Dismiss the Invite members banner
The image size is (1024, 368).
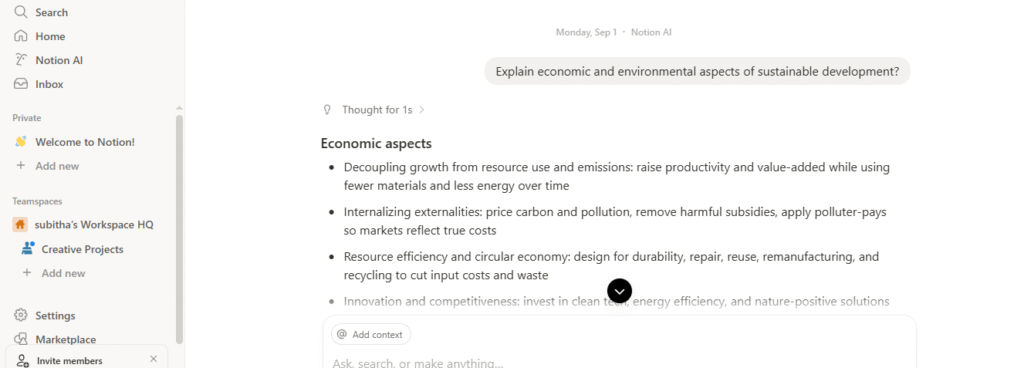(x=153, y=359)
